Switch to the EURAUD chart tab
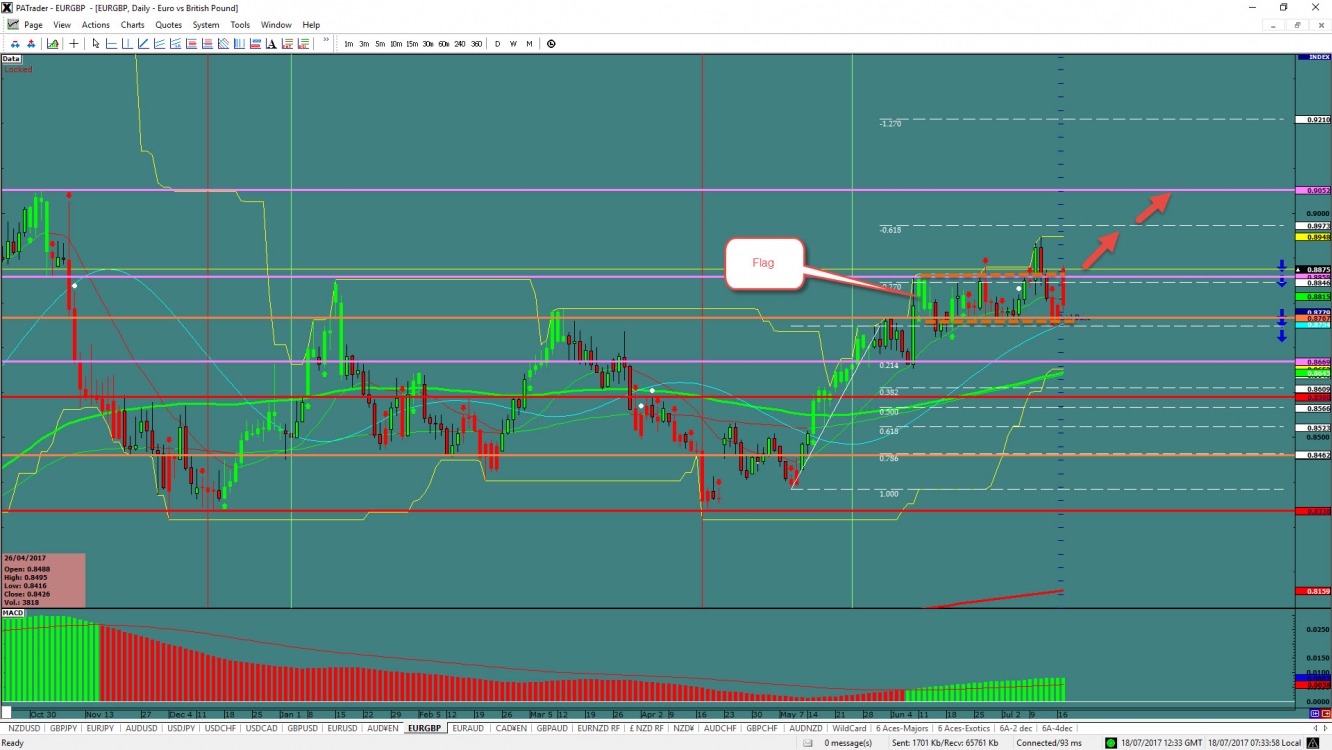This screenshot has height=750, width=1332. (468, 728)
